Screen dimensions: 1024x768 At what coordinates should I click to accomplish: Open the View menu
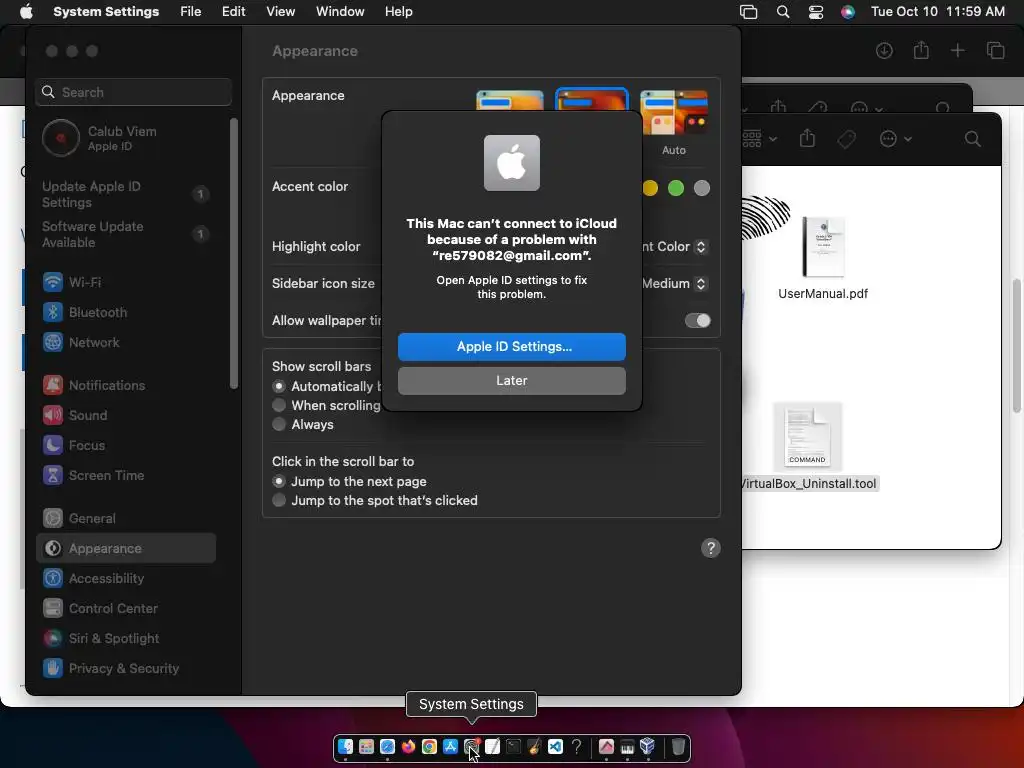(x=280, y=12)
